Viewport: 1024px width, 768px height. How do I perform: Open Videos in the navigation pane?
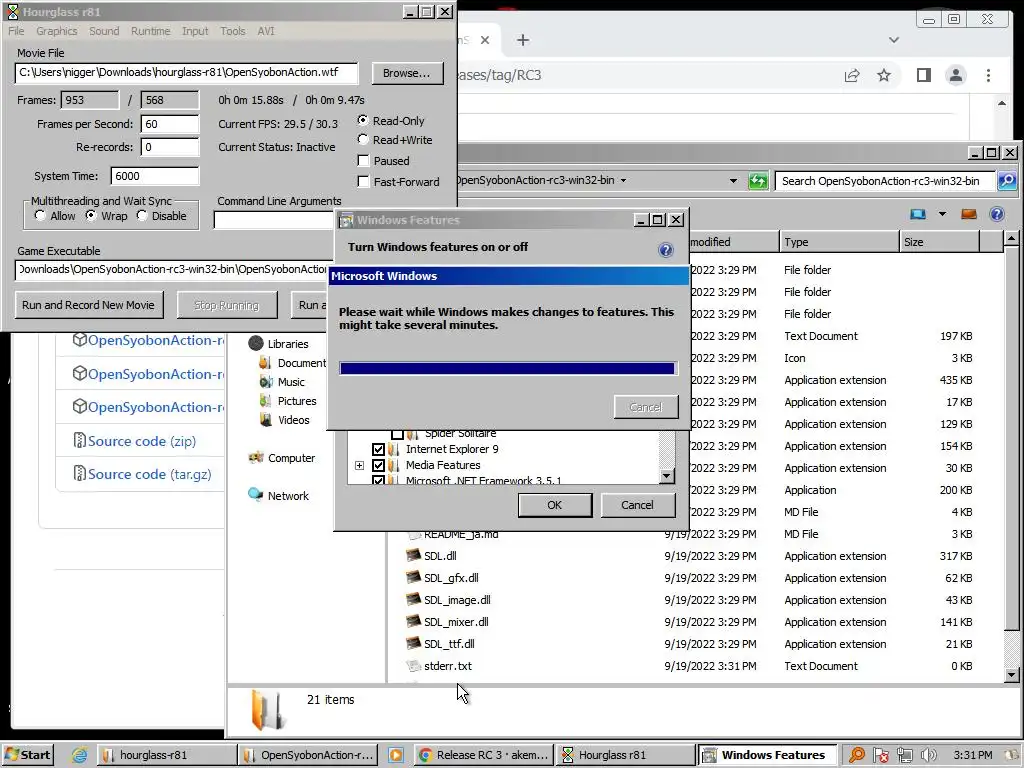pyautogui.click(x=293, y=420)
